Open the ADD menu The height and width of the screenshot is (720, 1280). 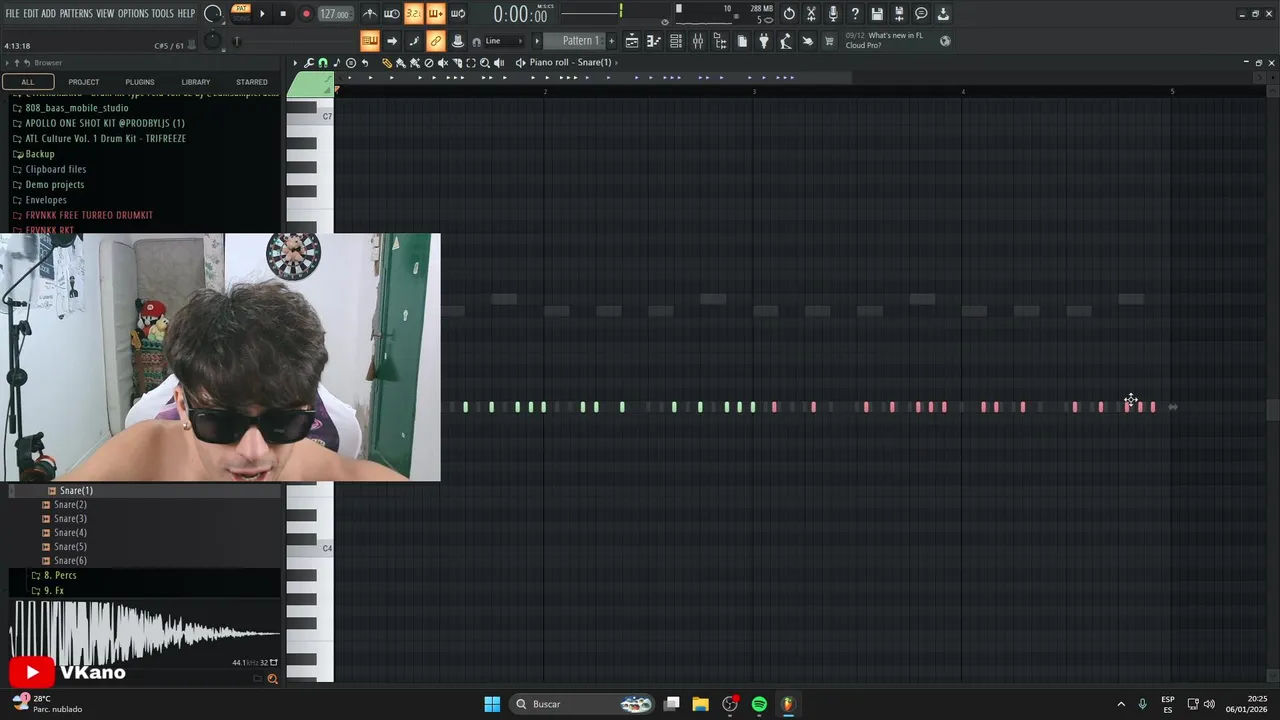[x=49, y=13]
